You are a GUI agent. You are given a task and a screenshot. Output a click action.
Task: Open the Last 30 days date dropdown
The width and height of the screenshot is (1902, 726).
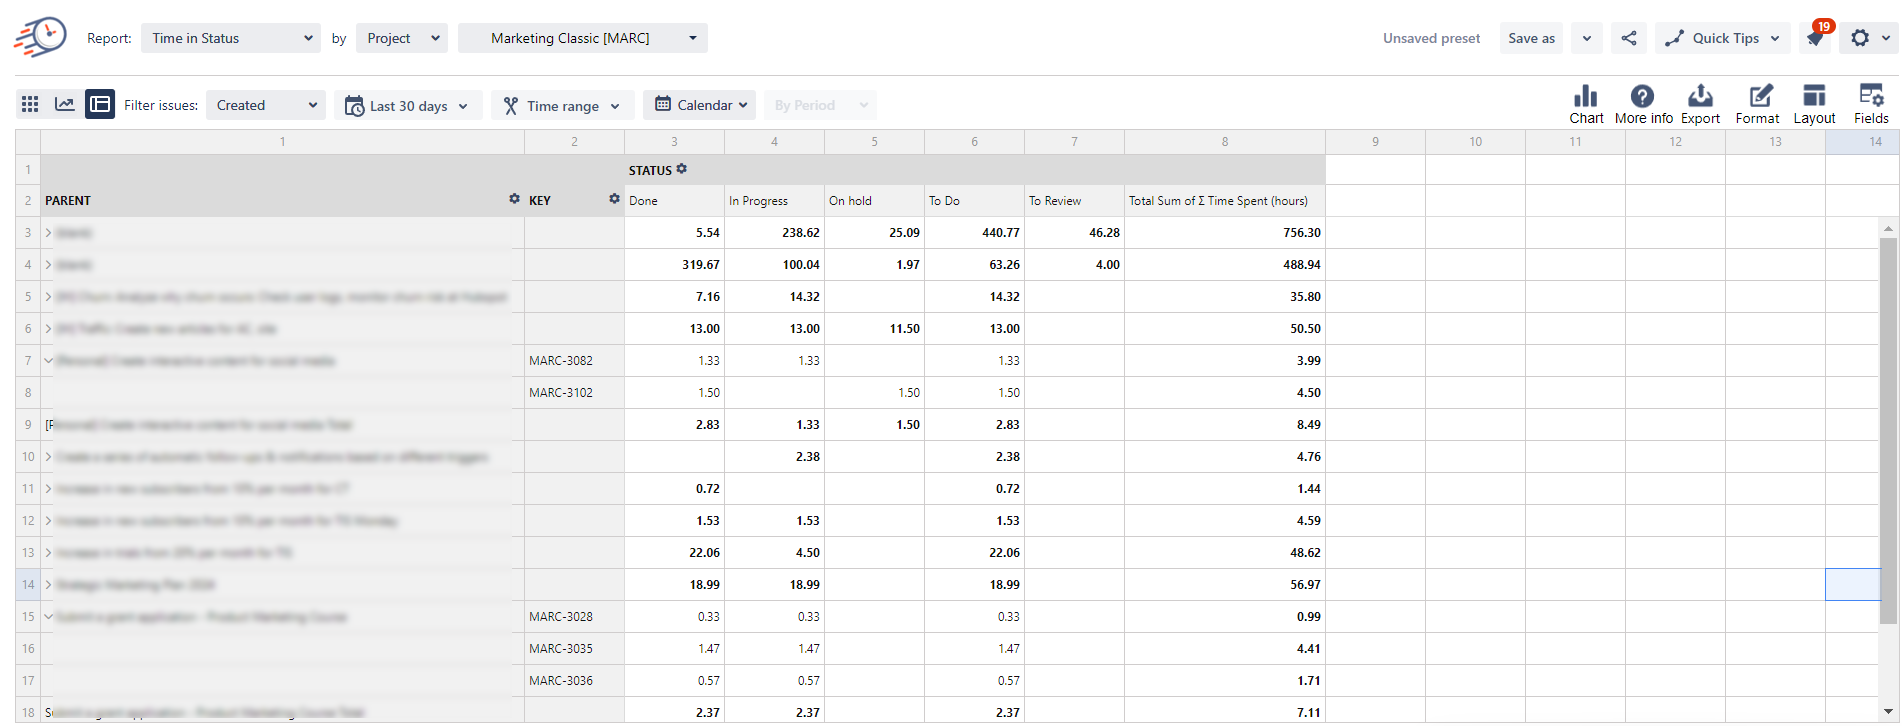coord(408,106)
